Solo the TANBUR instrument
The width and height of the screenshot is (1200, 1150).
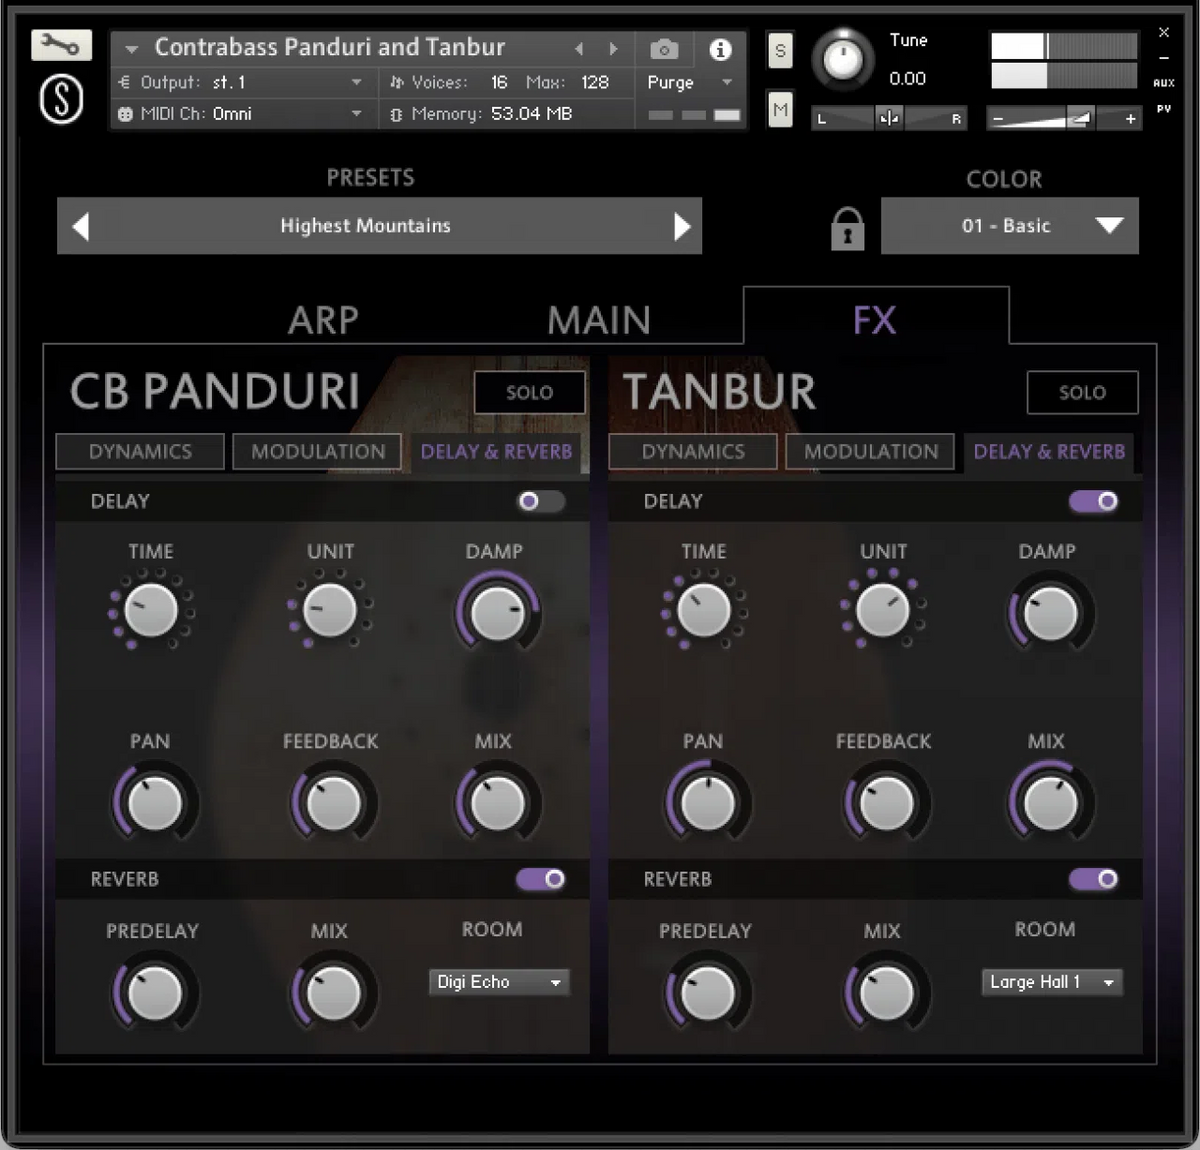[1082, 392]
